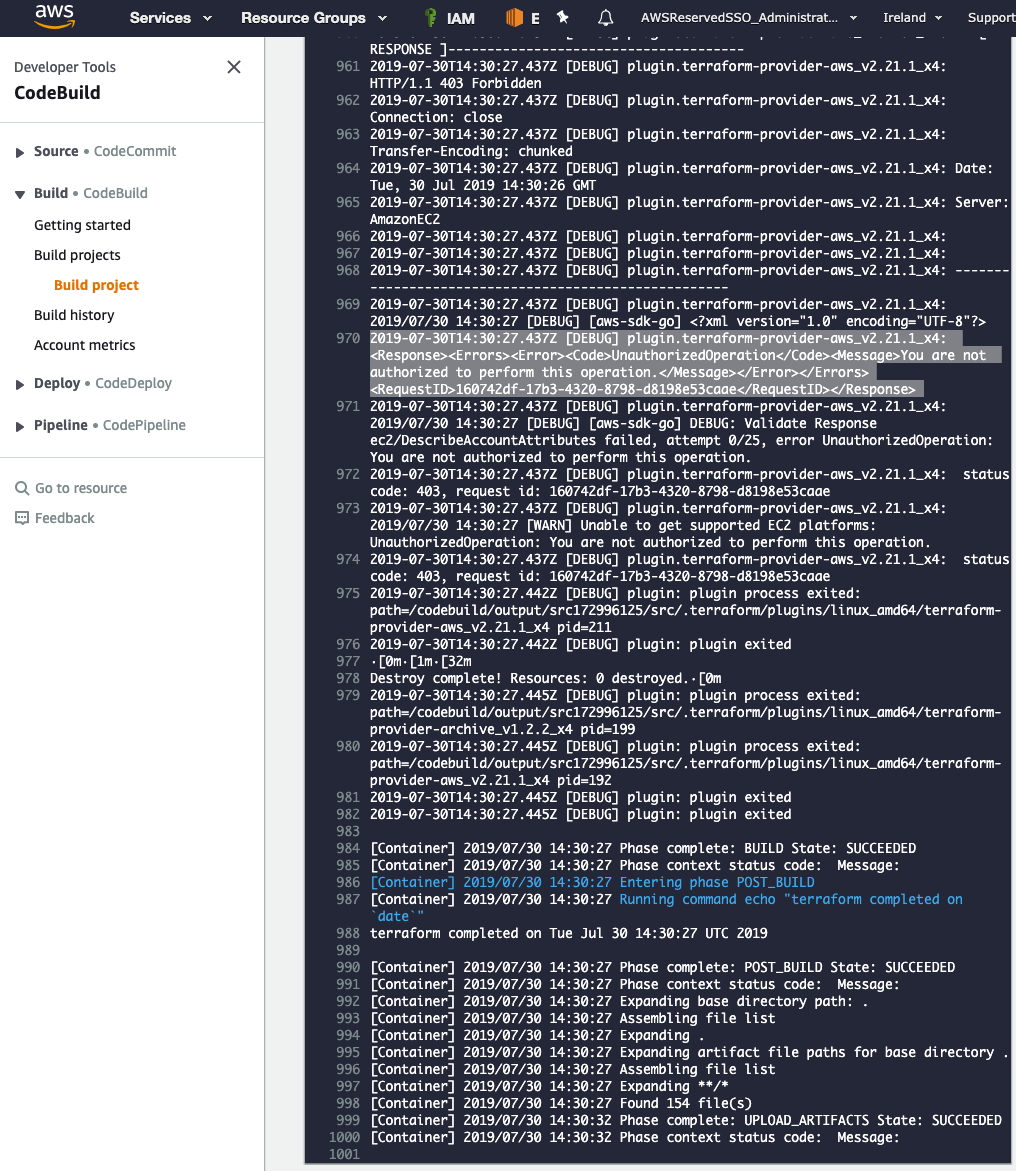
Task: Open the AWSReservedSSO_Administrator account menu
Action: tap(749, 18)
